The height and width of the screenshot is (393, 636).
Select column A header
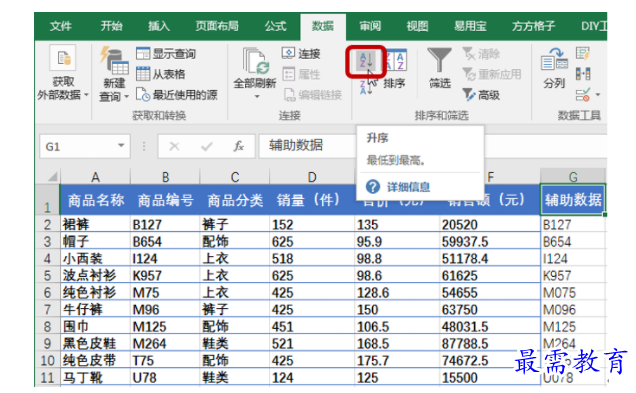pos(95,177)
